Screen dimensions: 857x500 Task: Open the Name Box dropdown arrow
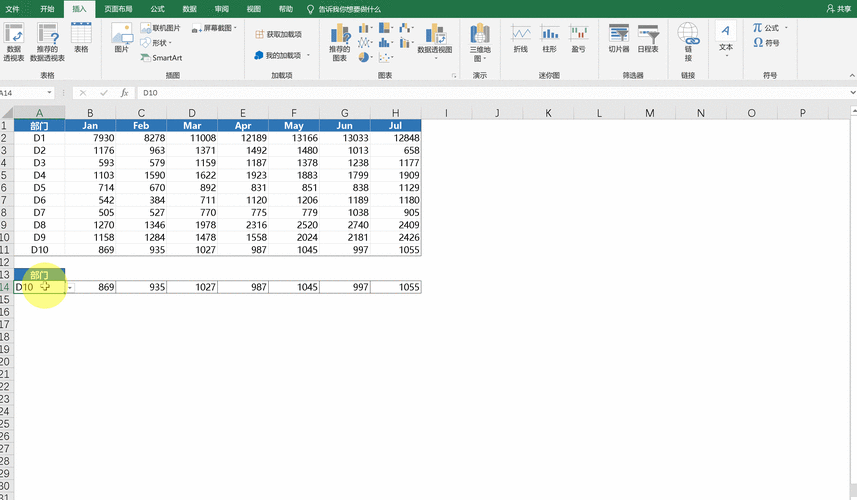49,93
